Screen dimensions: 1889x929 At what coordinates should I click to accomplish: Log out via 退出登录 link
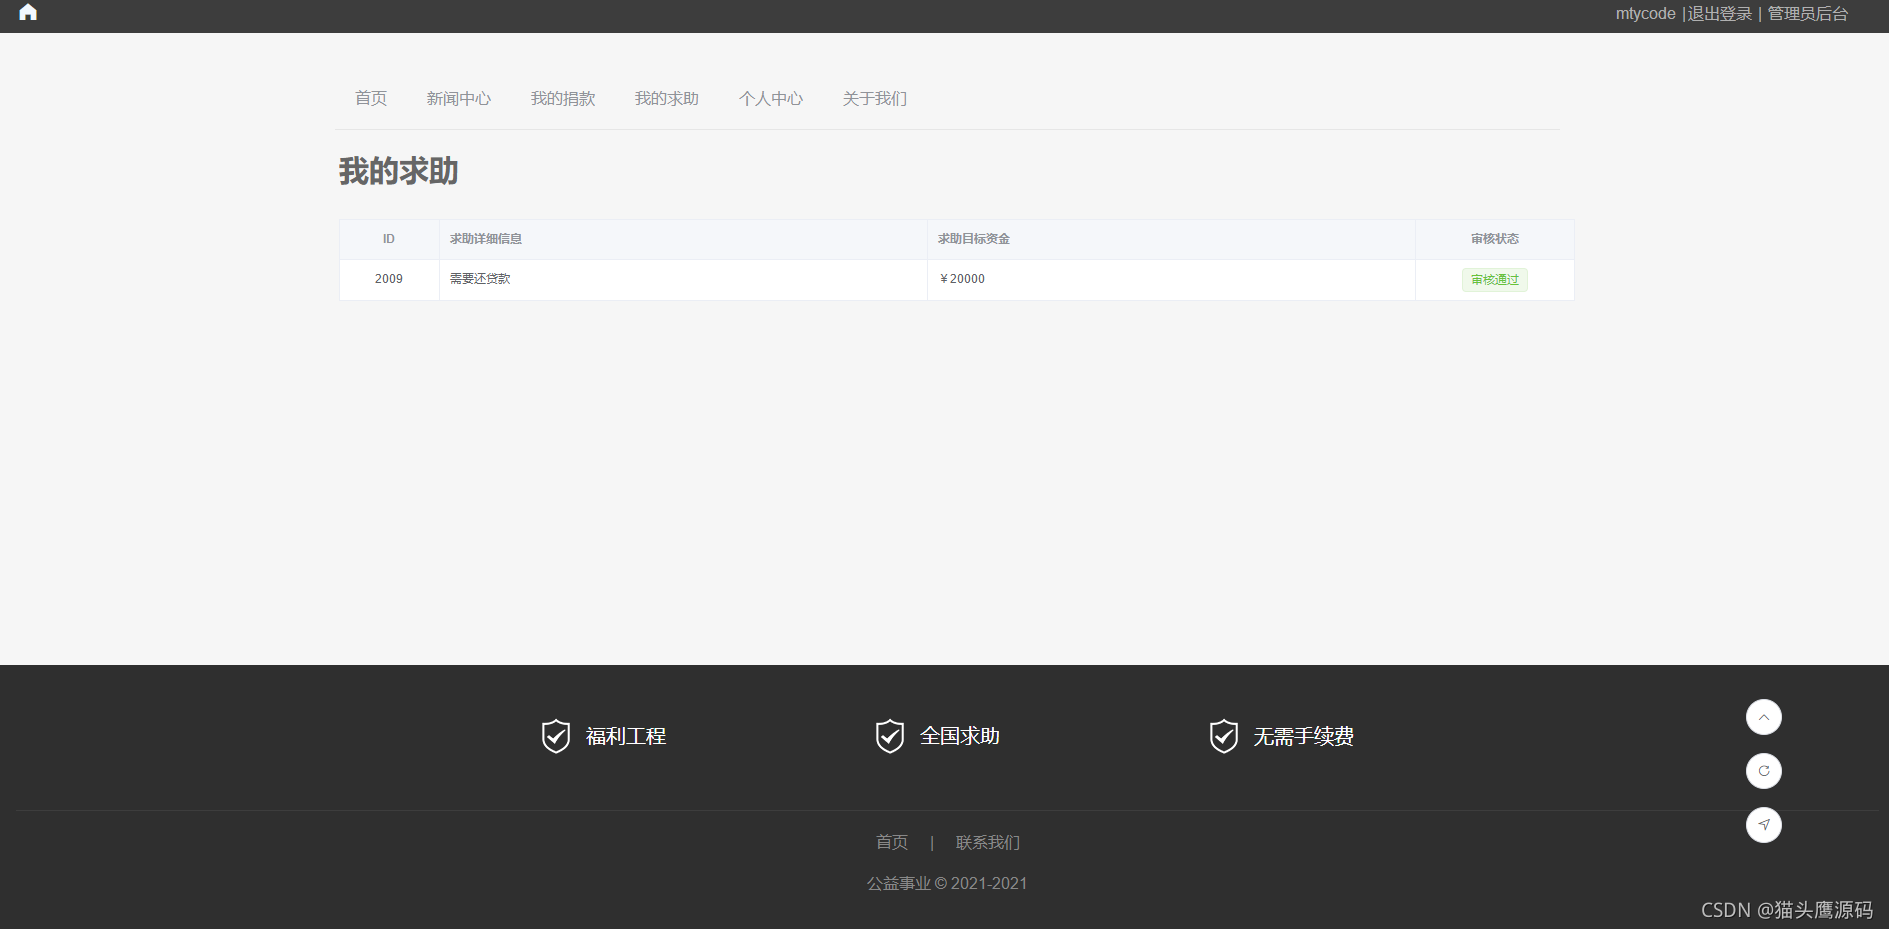(1720, 14)
